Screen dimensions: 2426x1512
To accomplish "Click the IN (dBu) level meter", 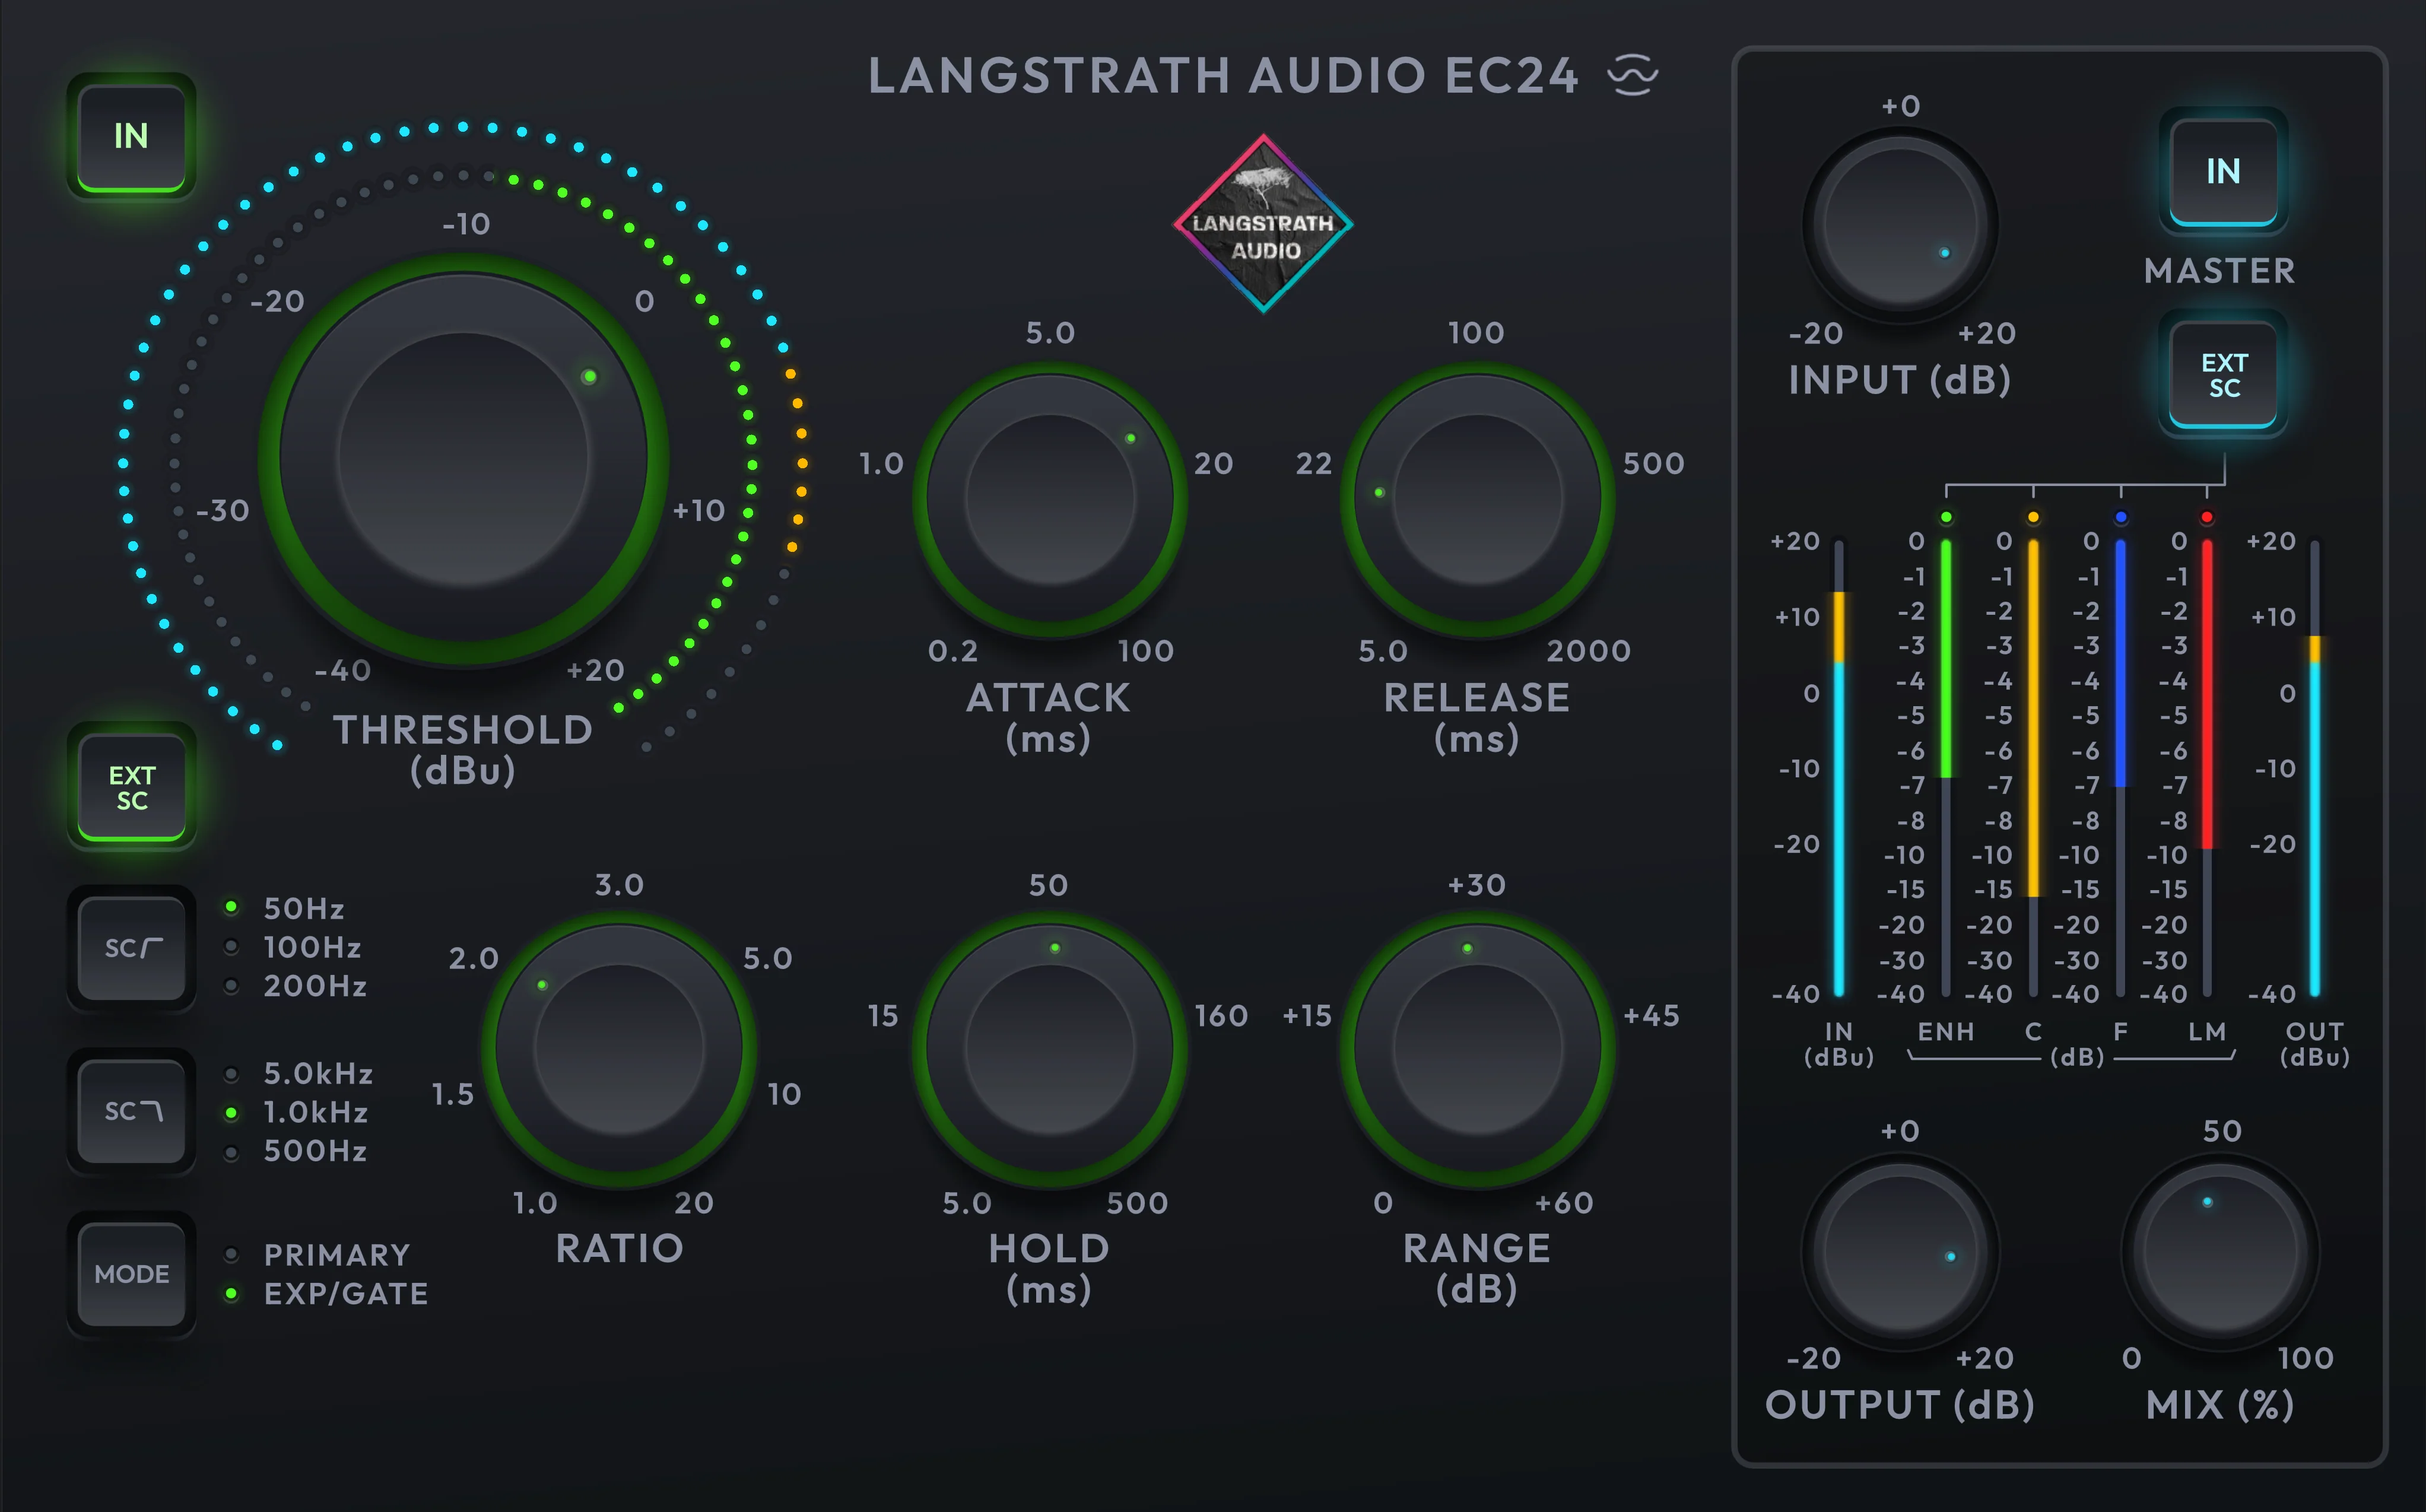I will [1838, 767].
